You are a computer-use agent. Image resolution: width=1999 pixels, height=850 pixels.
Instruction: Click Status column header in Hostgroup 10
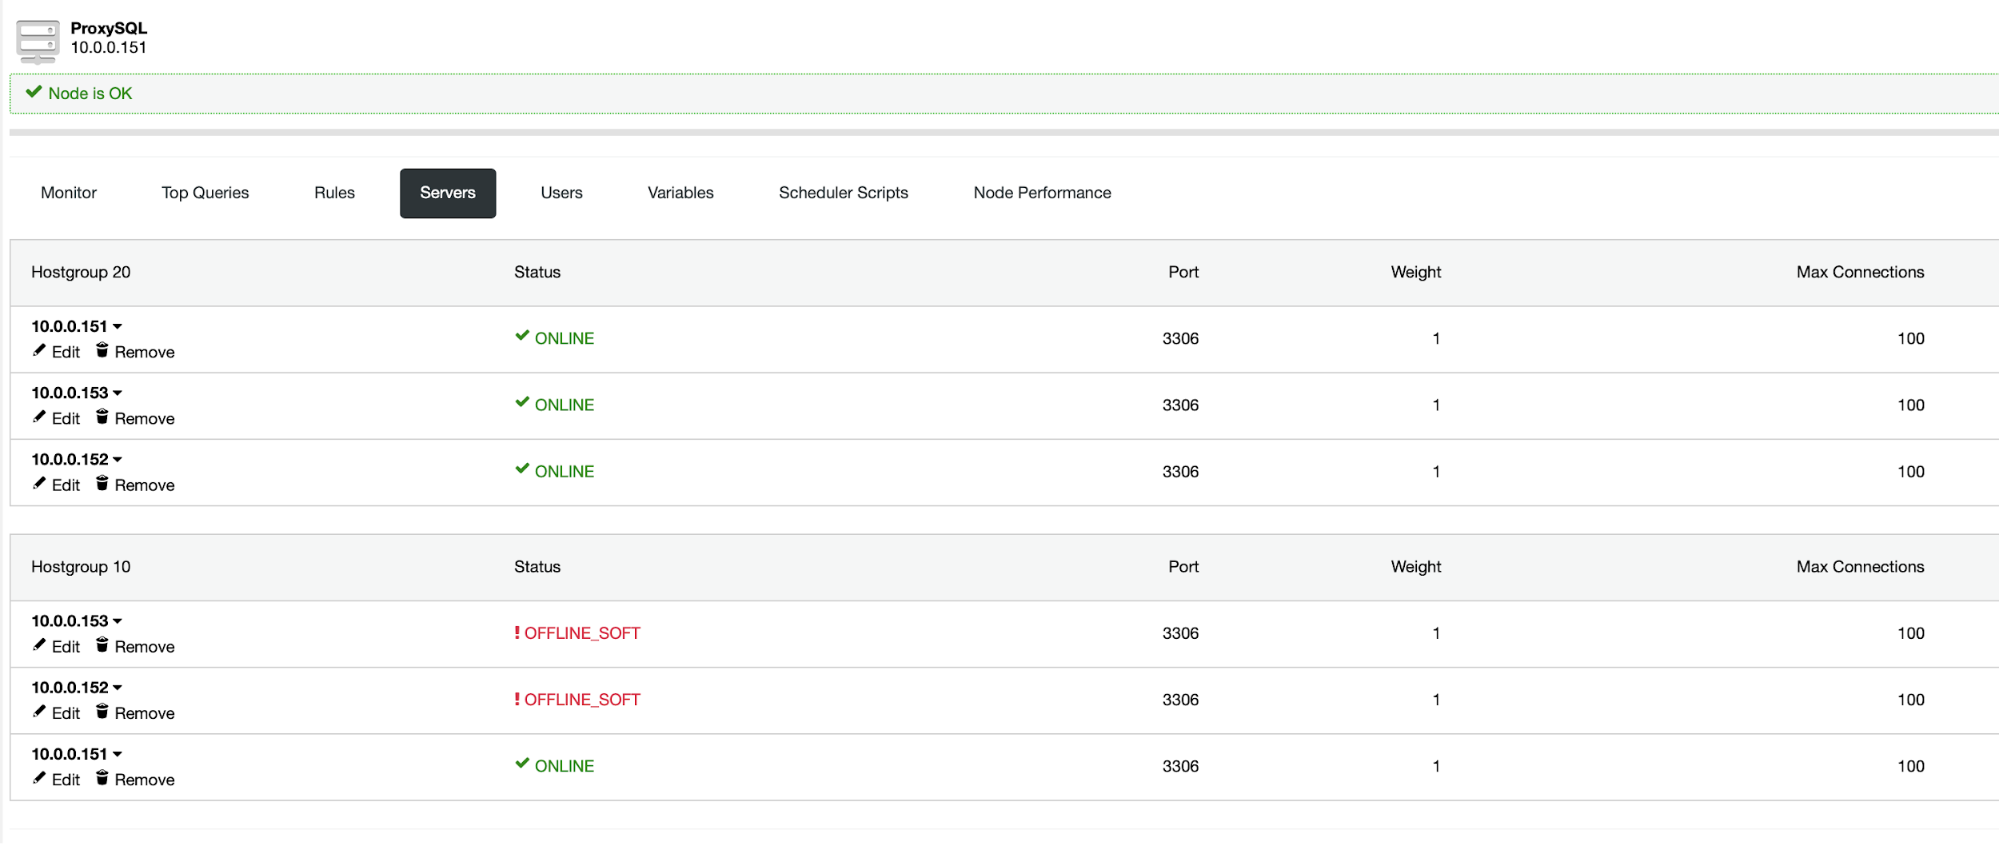pos(537,567)
